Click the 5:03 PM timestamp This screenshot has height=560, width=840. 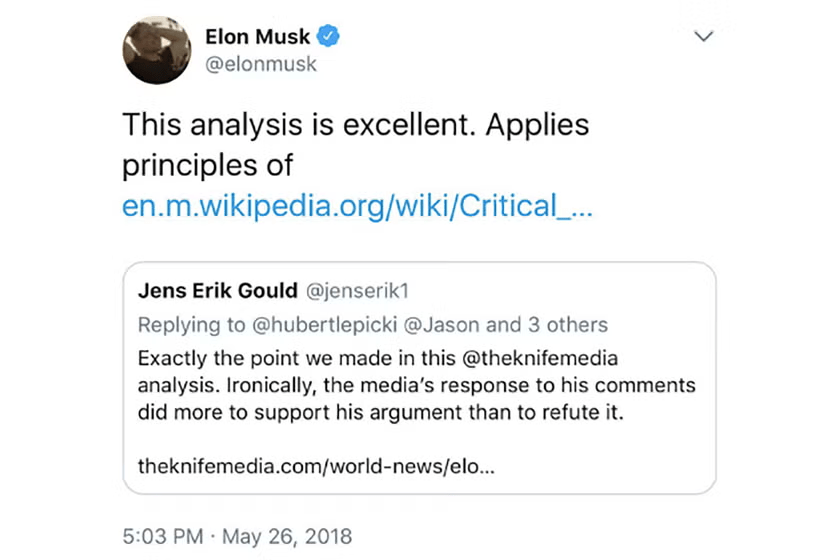pos(164,536)
